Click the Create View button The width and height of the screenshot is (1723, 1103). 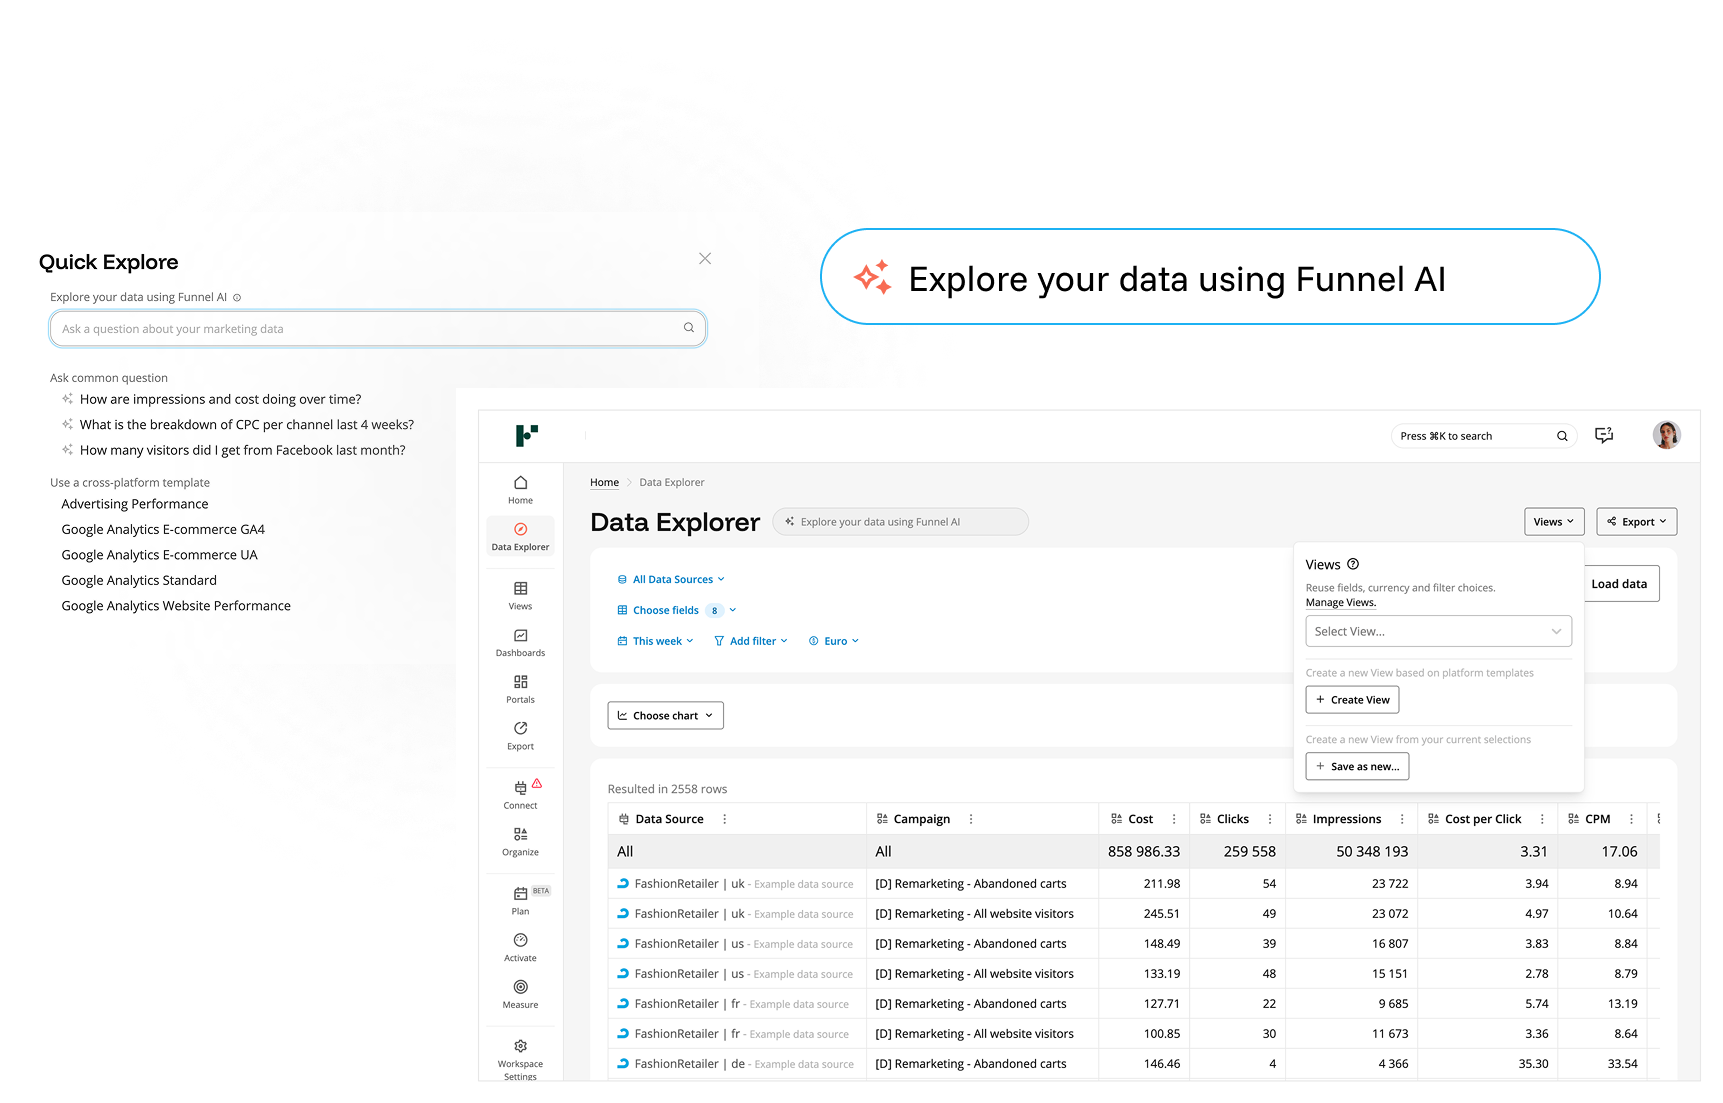click(1352, 700)
